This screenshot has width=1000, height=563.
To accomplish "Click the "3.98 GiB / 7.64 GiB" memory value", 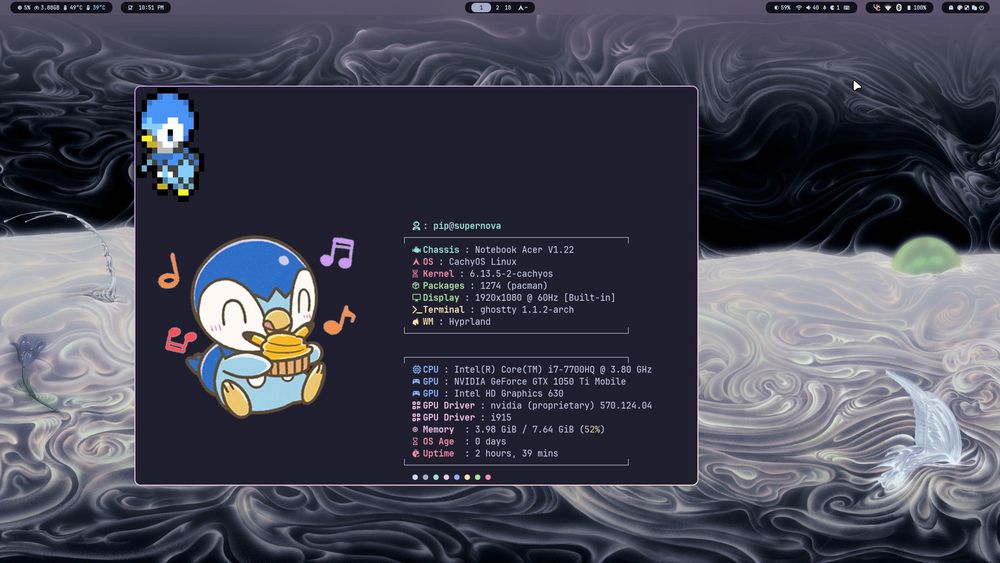I will pos(524,430).
